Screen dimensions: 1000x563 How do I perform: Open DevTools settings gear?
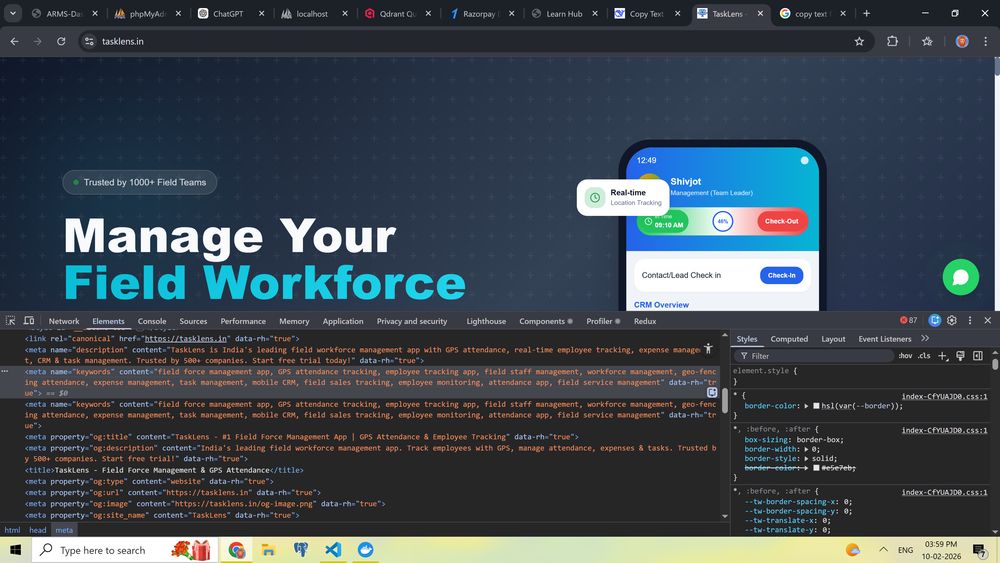(x=952, y=320)
